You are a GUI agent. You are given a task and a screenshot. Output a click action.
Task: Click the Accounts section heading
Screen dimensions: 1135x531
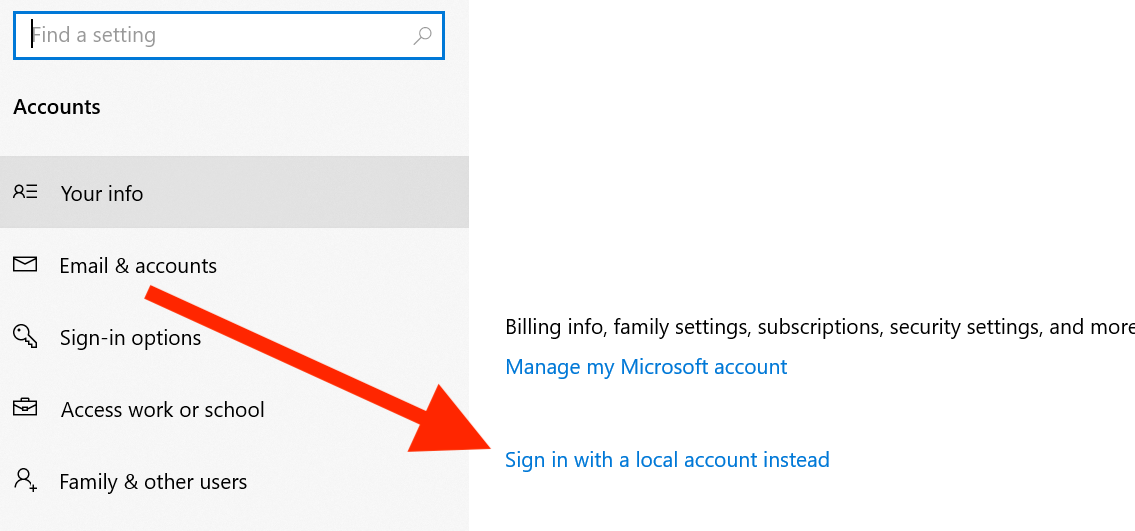click(57, 107)
